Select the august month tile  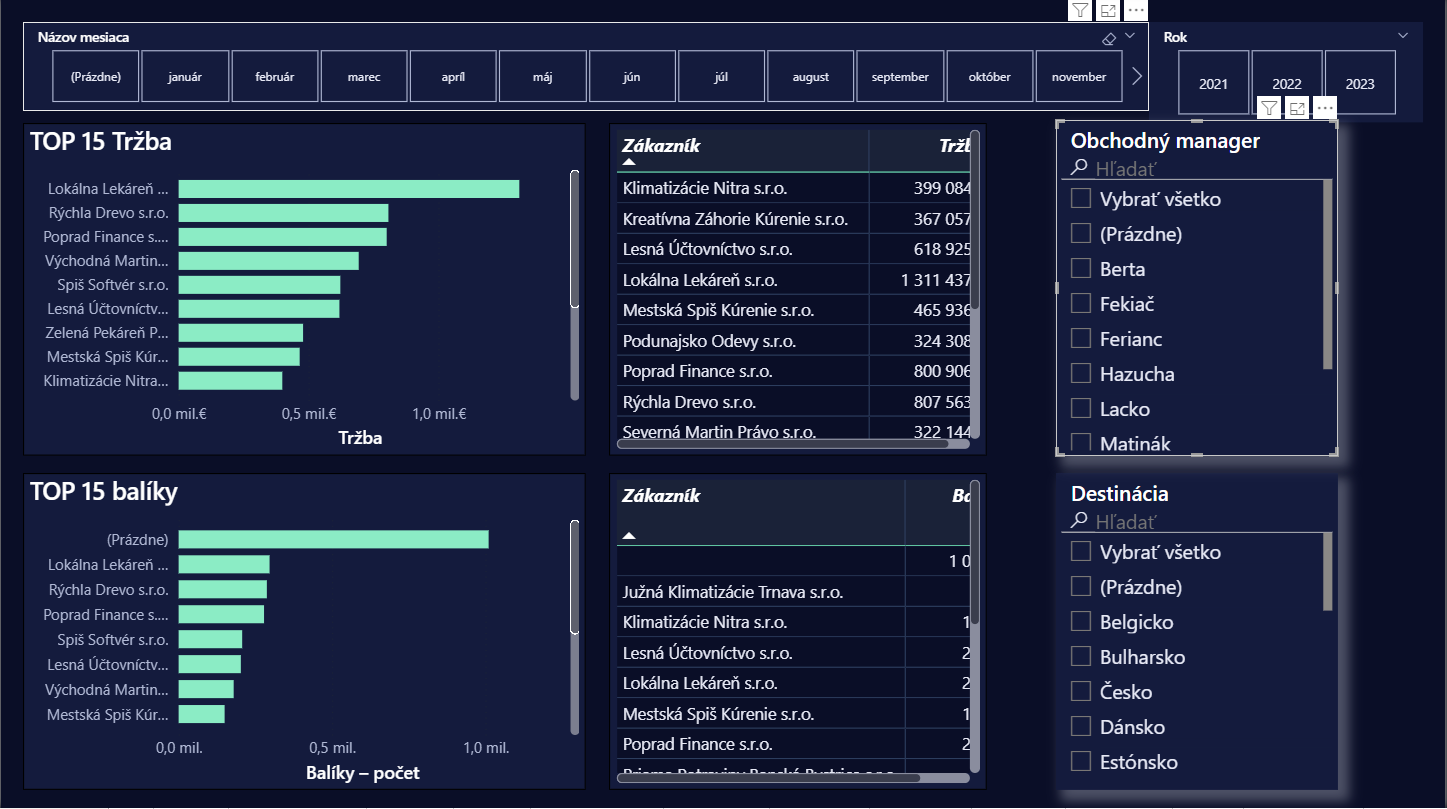click(x=811, y=77)
